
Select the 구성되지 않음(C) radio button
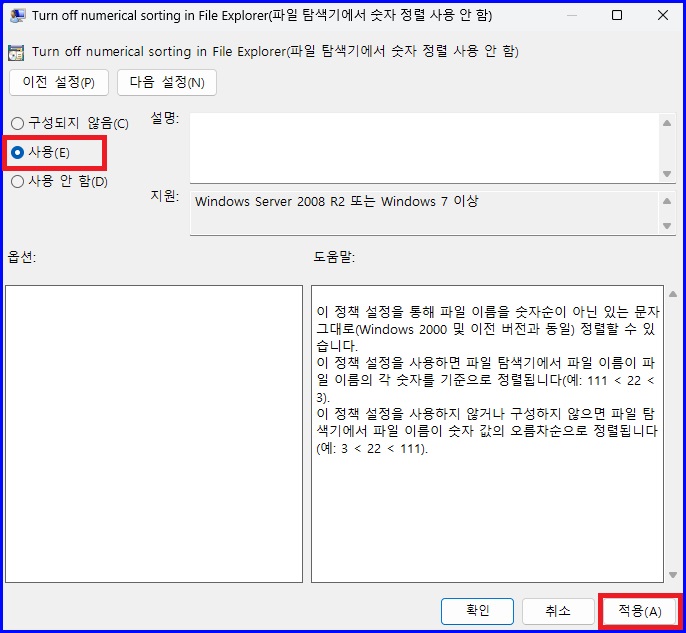pyautogui.click(x=70, y=123)
